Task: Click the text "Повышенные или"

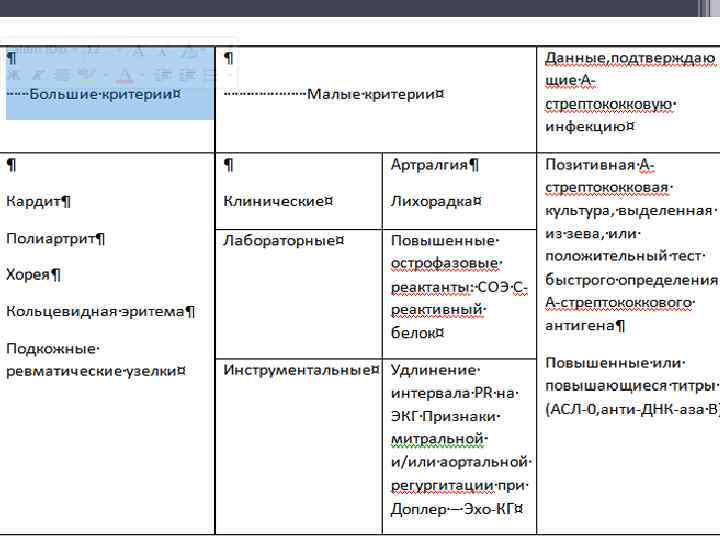Action: pos(613,363)
